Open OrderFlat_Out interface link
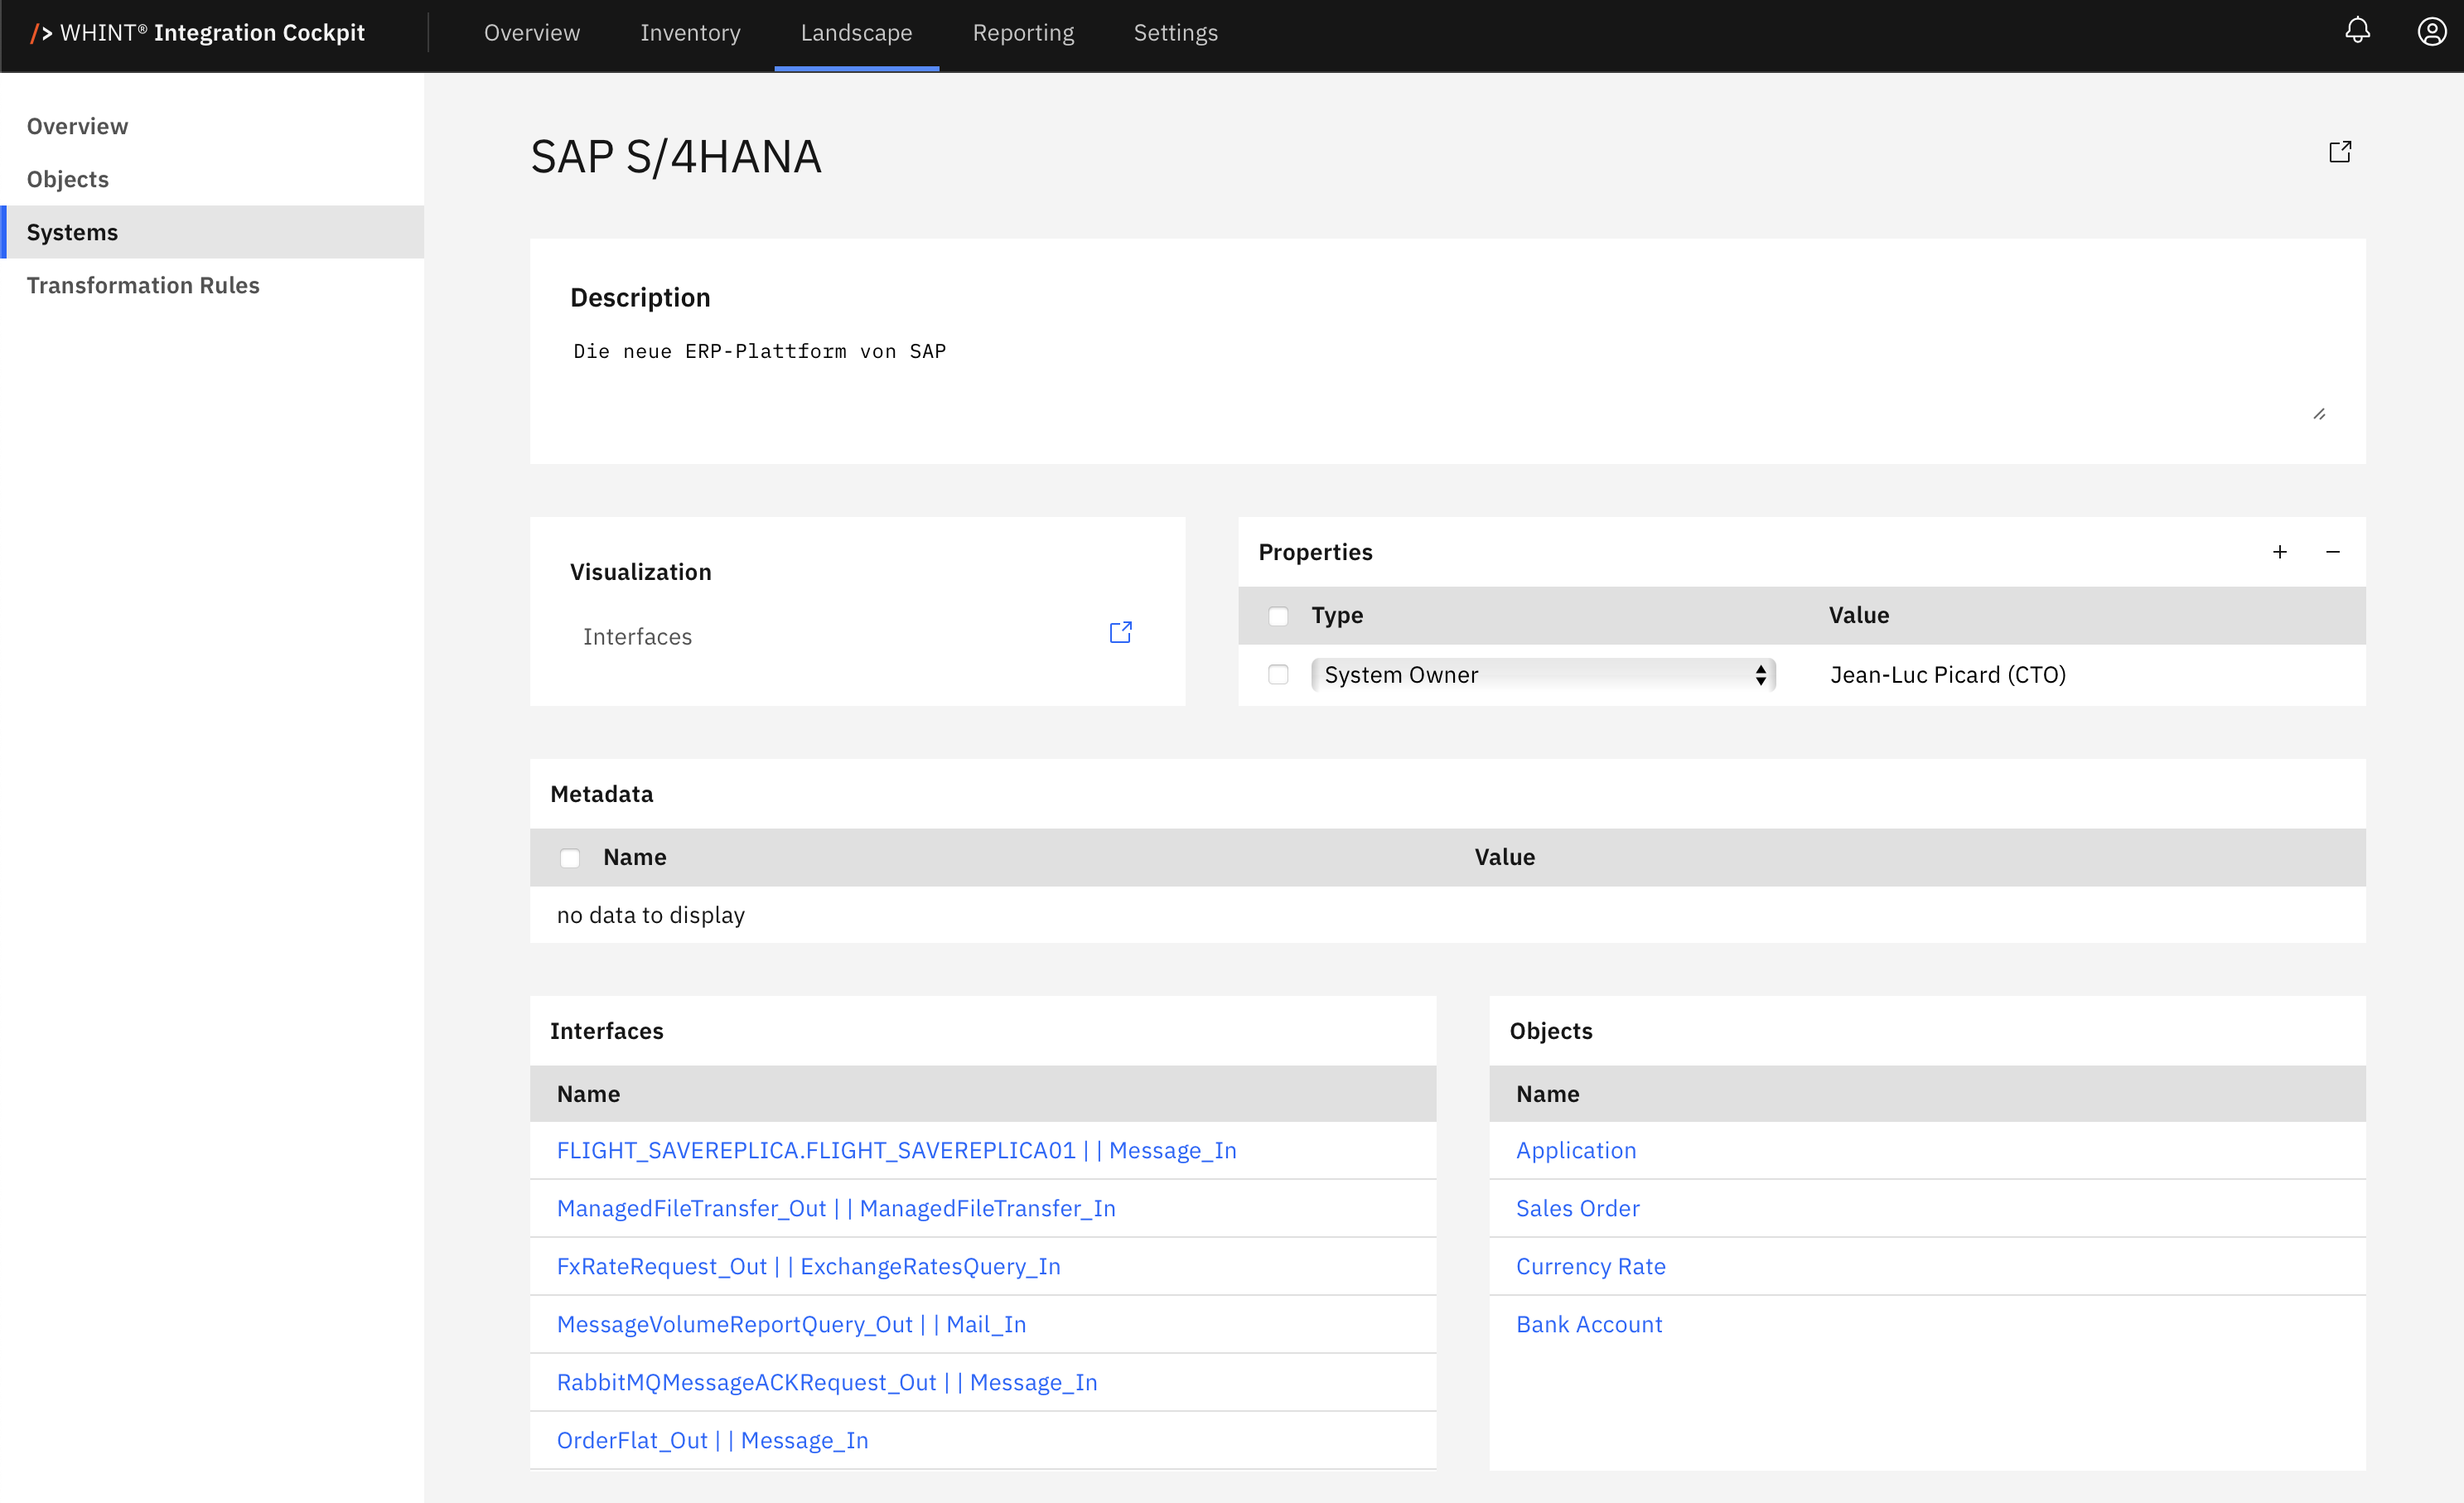The width and height of the screenshot is (2464, 1503). click(712, 1440)
